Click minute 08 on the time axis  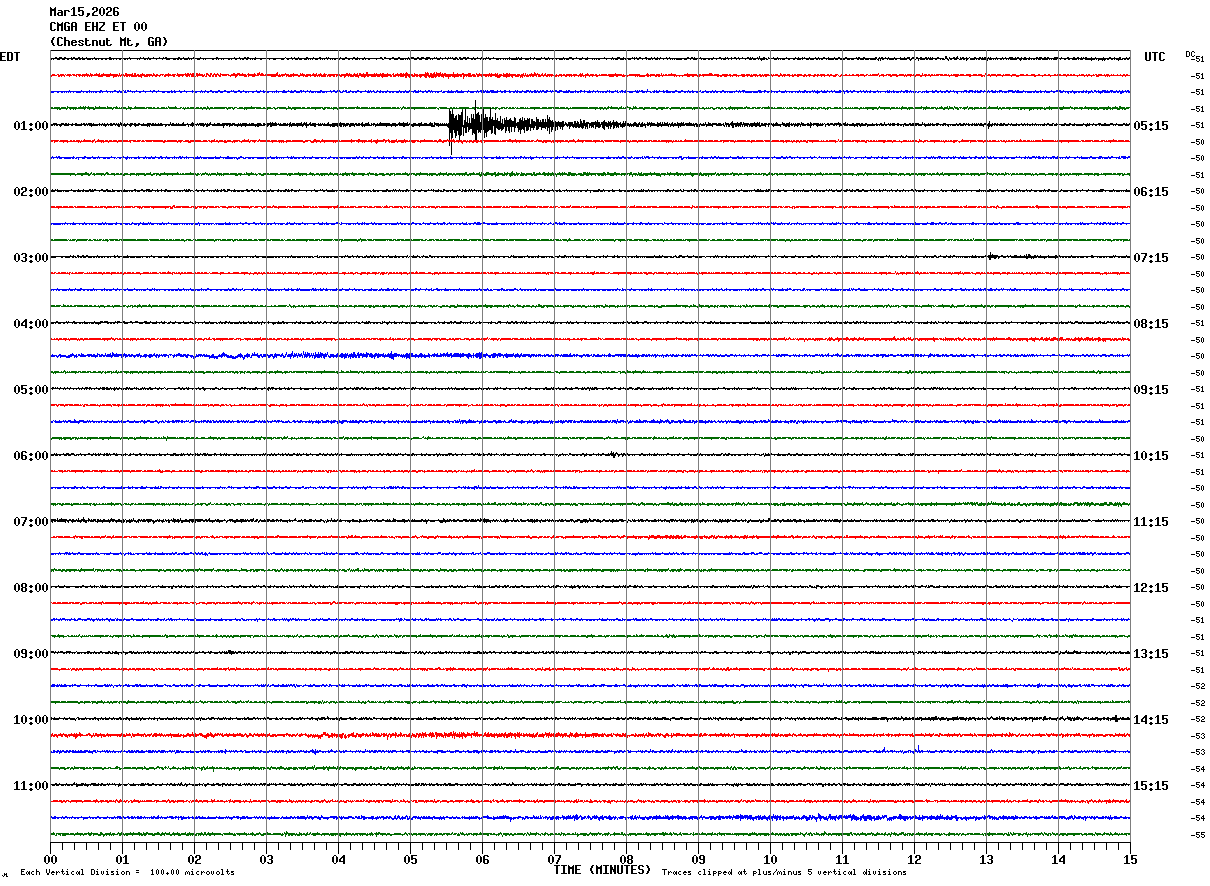click(626, 859)
